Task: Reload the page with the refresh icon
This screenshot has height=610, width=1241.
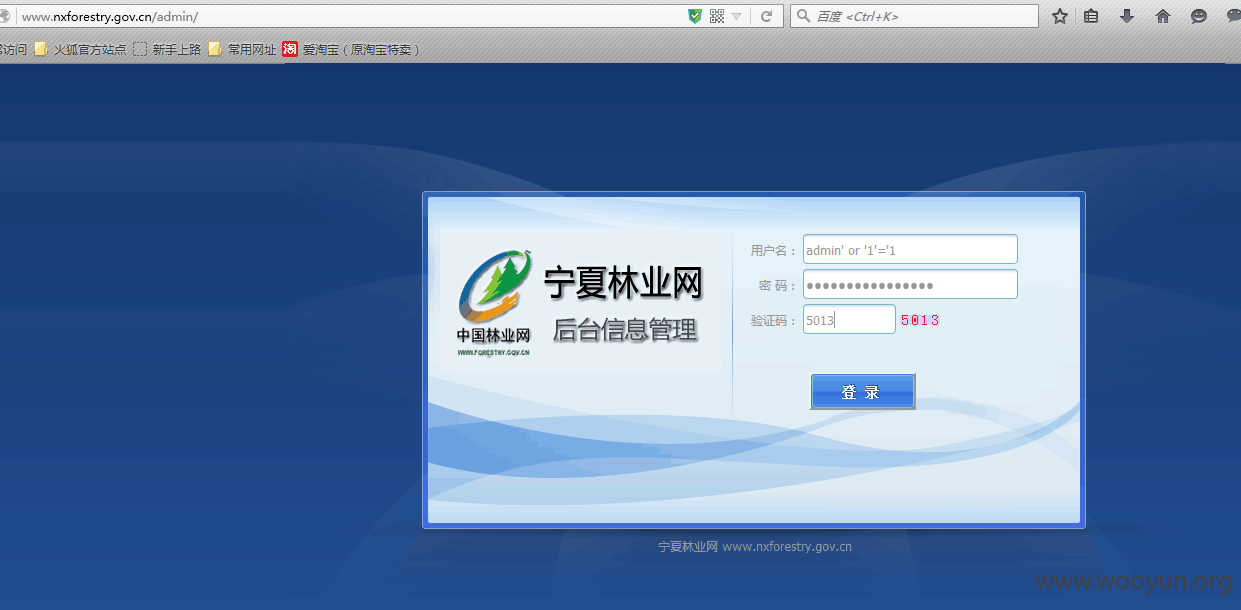Action: click(766, 16)
